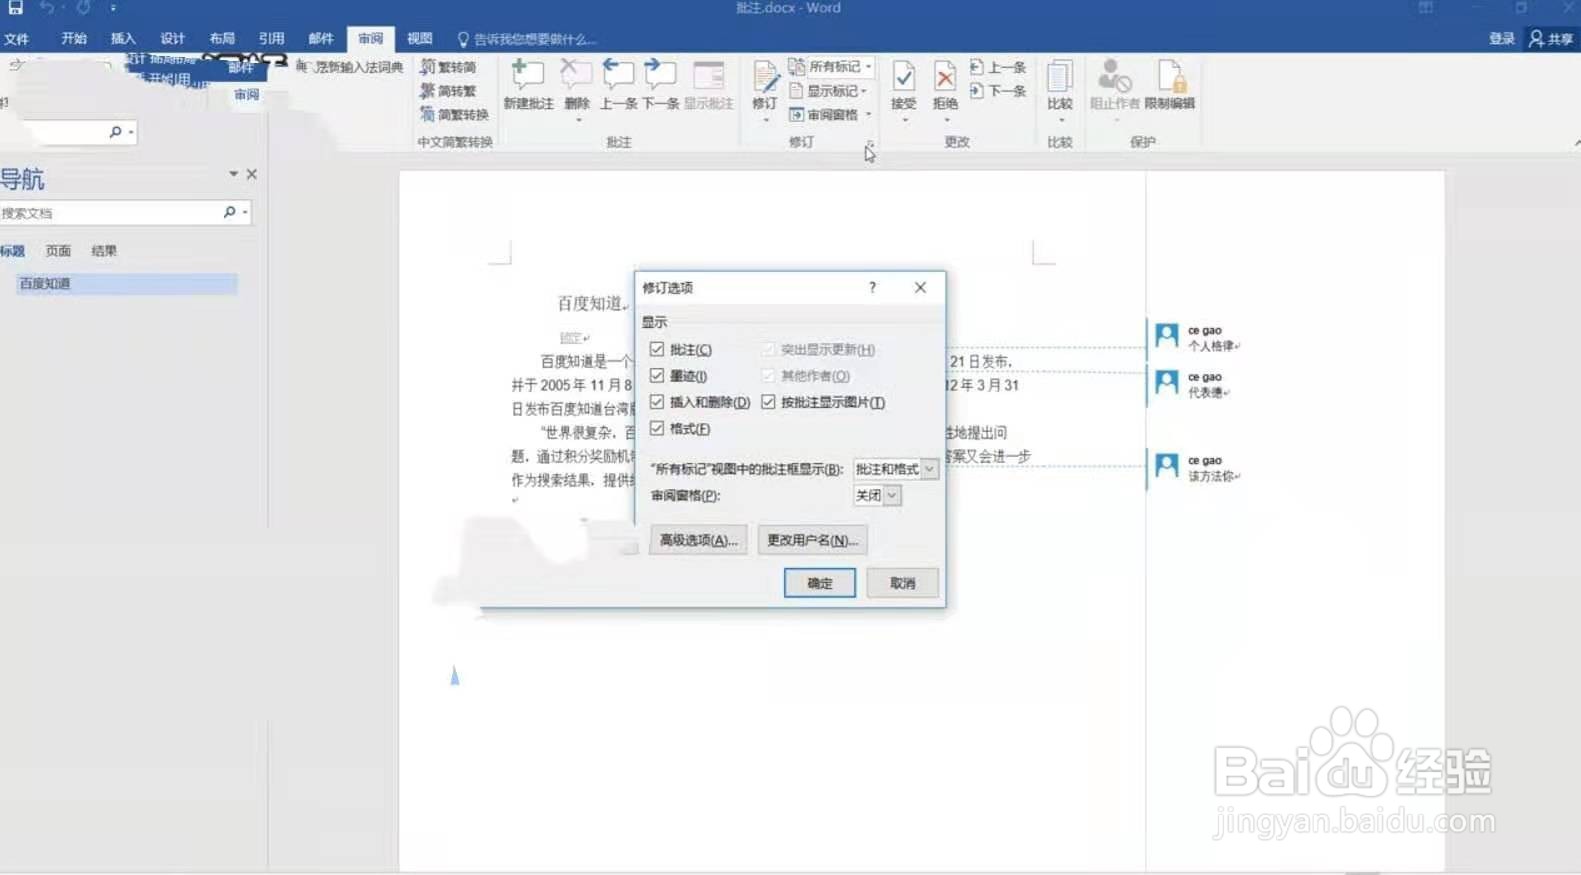Image resolution: width=1581 pixels, height=875 pixels.
Task: Expand the navigation search options arrow
Action: pyautogui.click(x=245, y=212)
